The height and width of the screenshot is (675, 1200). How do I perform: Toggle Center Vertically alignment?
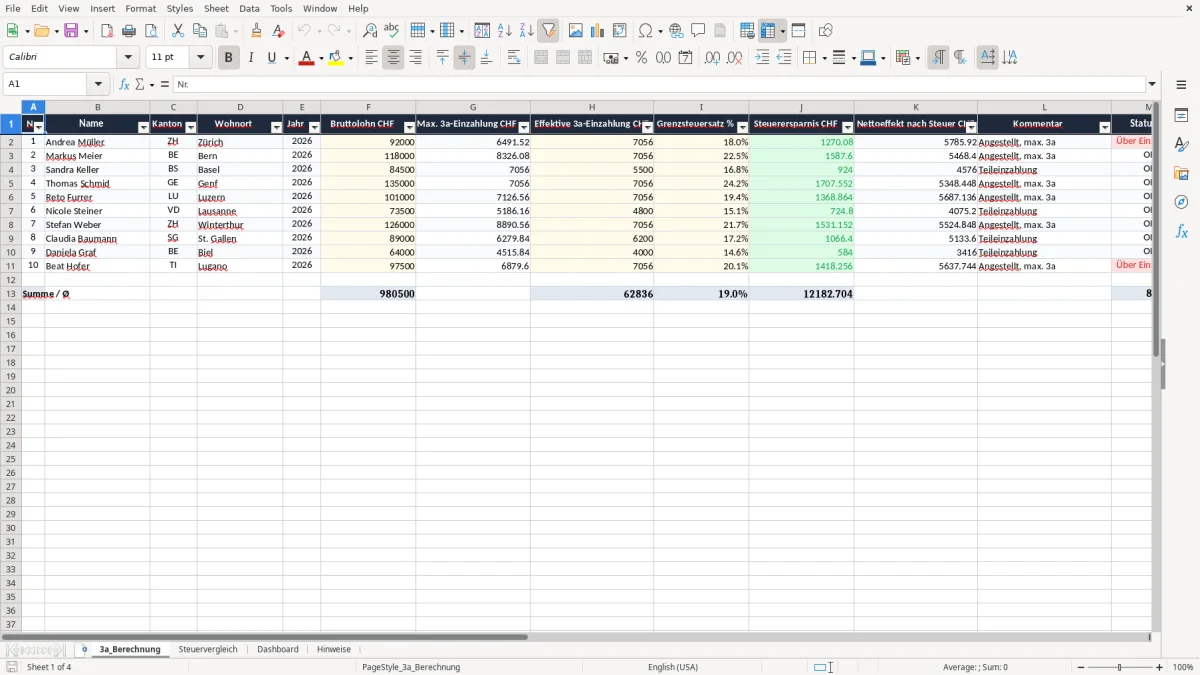click(464, 58)
